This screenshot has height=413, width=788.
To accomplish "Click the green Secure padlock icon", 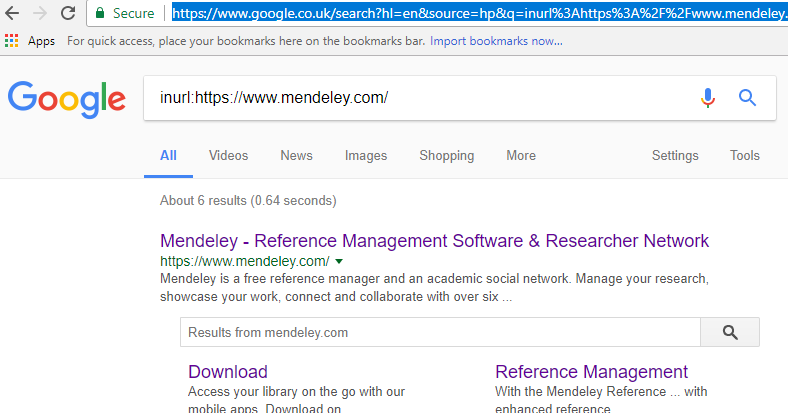I will coord(100,13).
